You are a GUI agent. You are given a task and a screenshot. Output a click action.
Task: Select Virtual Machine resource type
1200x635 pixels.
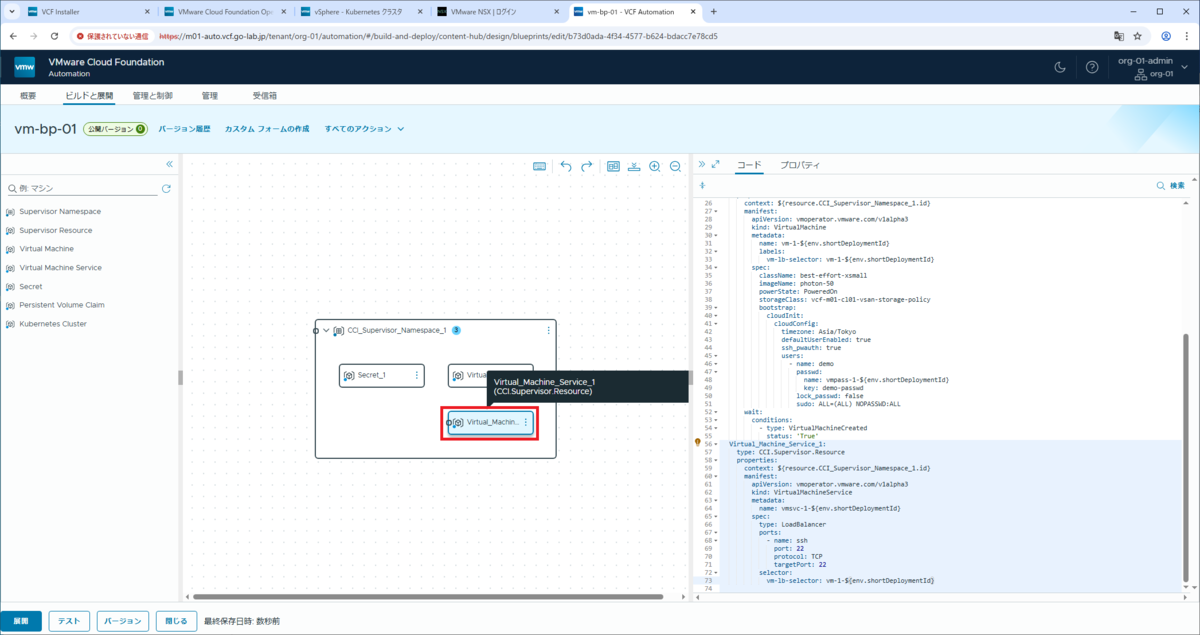46,248
